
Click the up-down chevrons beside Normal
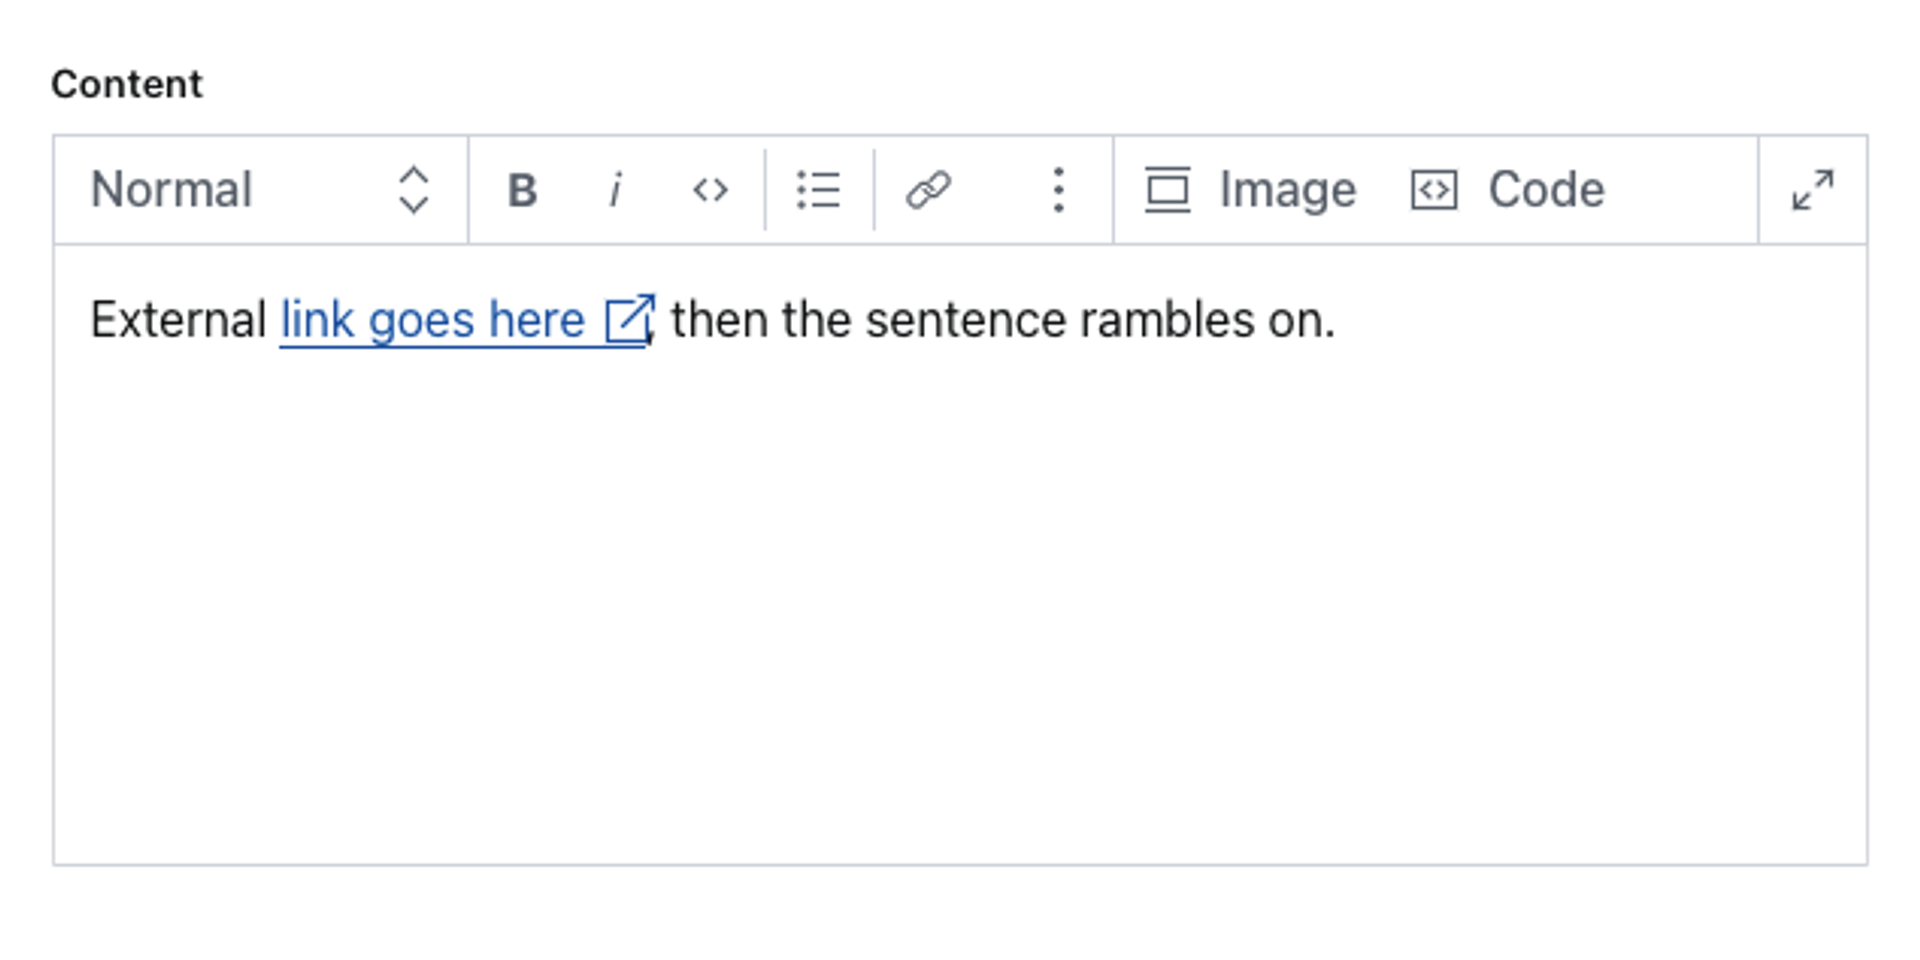tap(413, 190)
